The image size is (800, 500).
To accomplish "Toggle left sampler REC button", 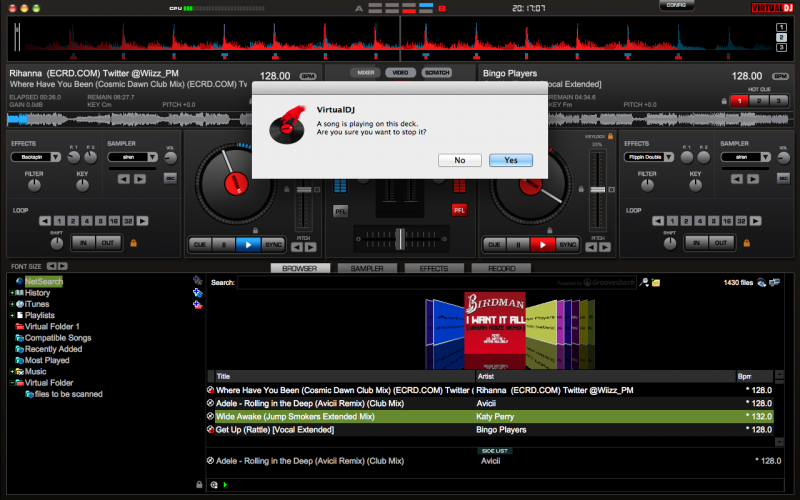I will coord(170,178).
